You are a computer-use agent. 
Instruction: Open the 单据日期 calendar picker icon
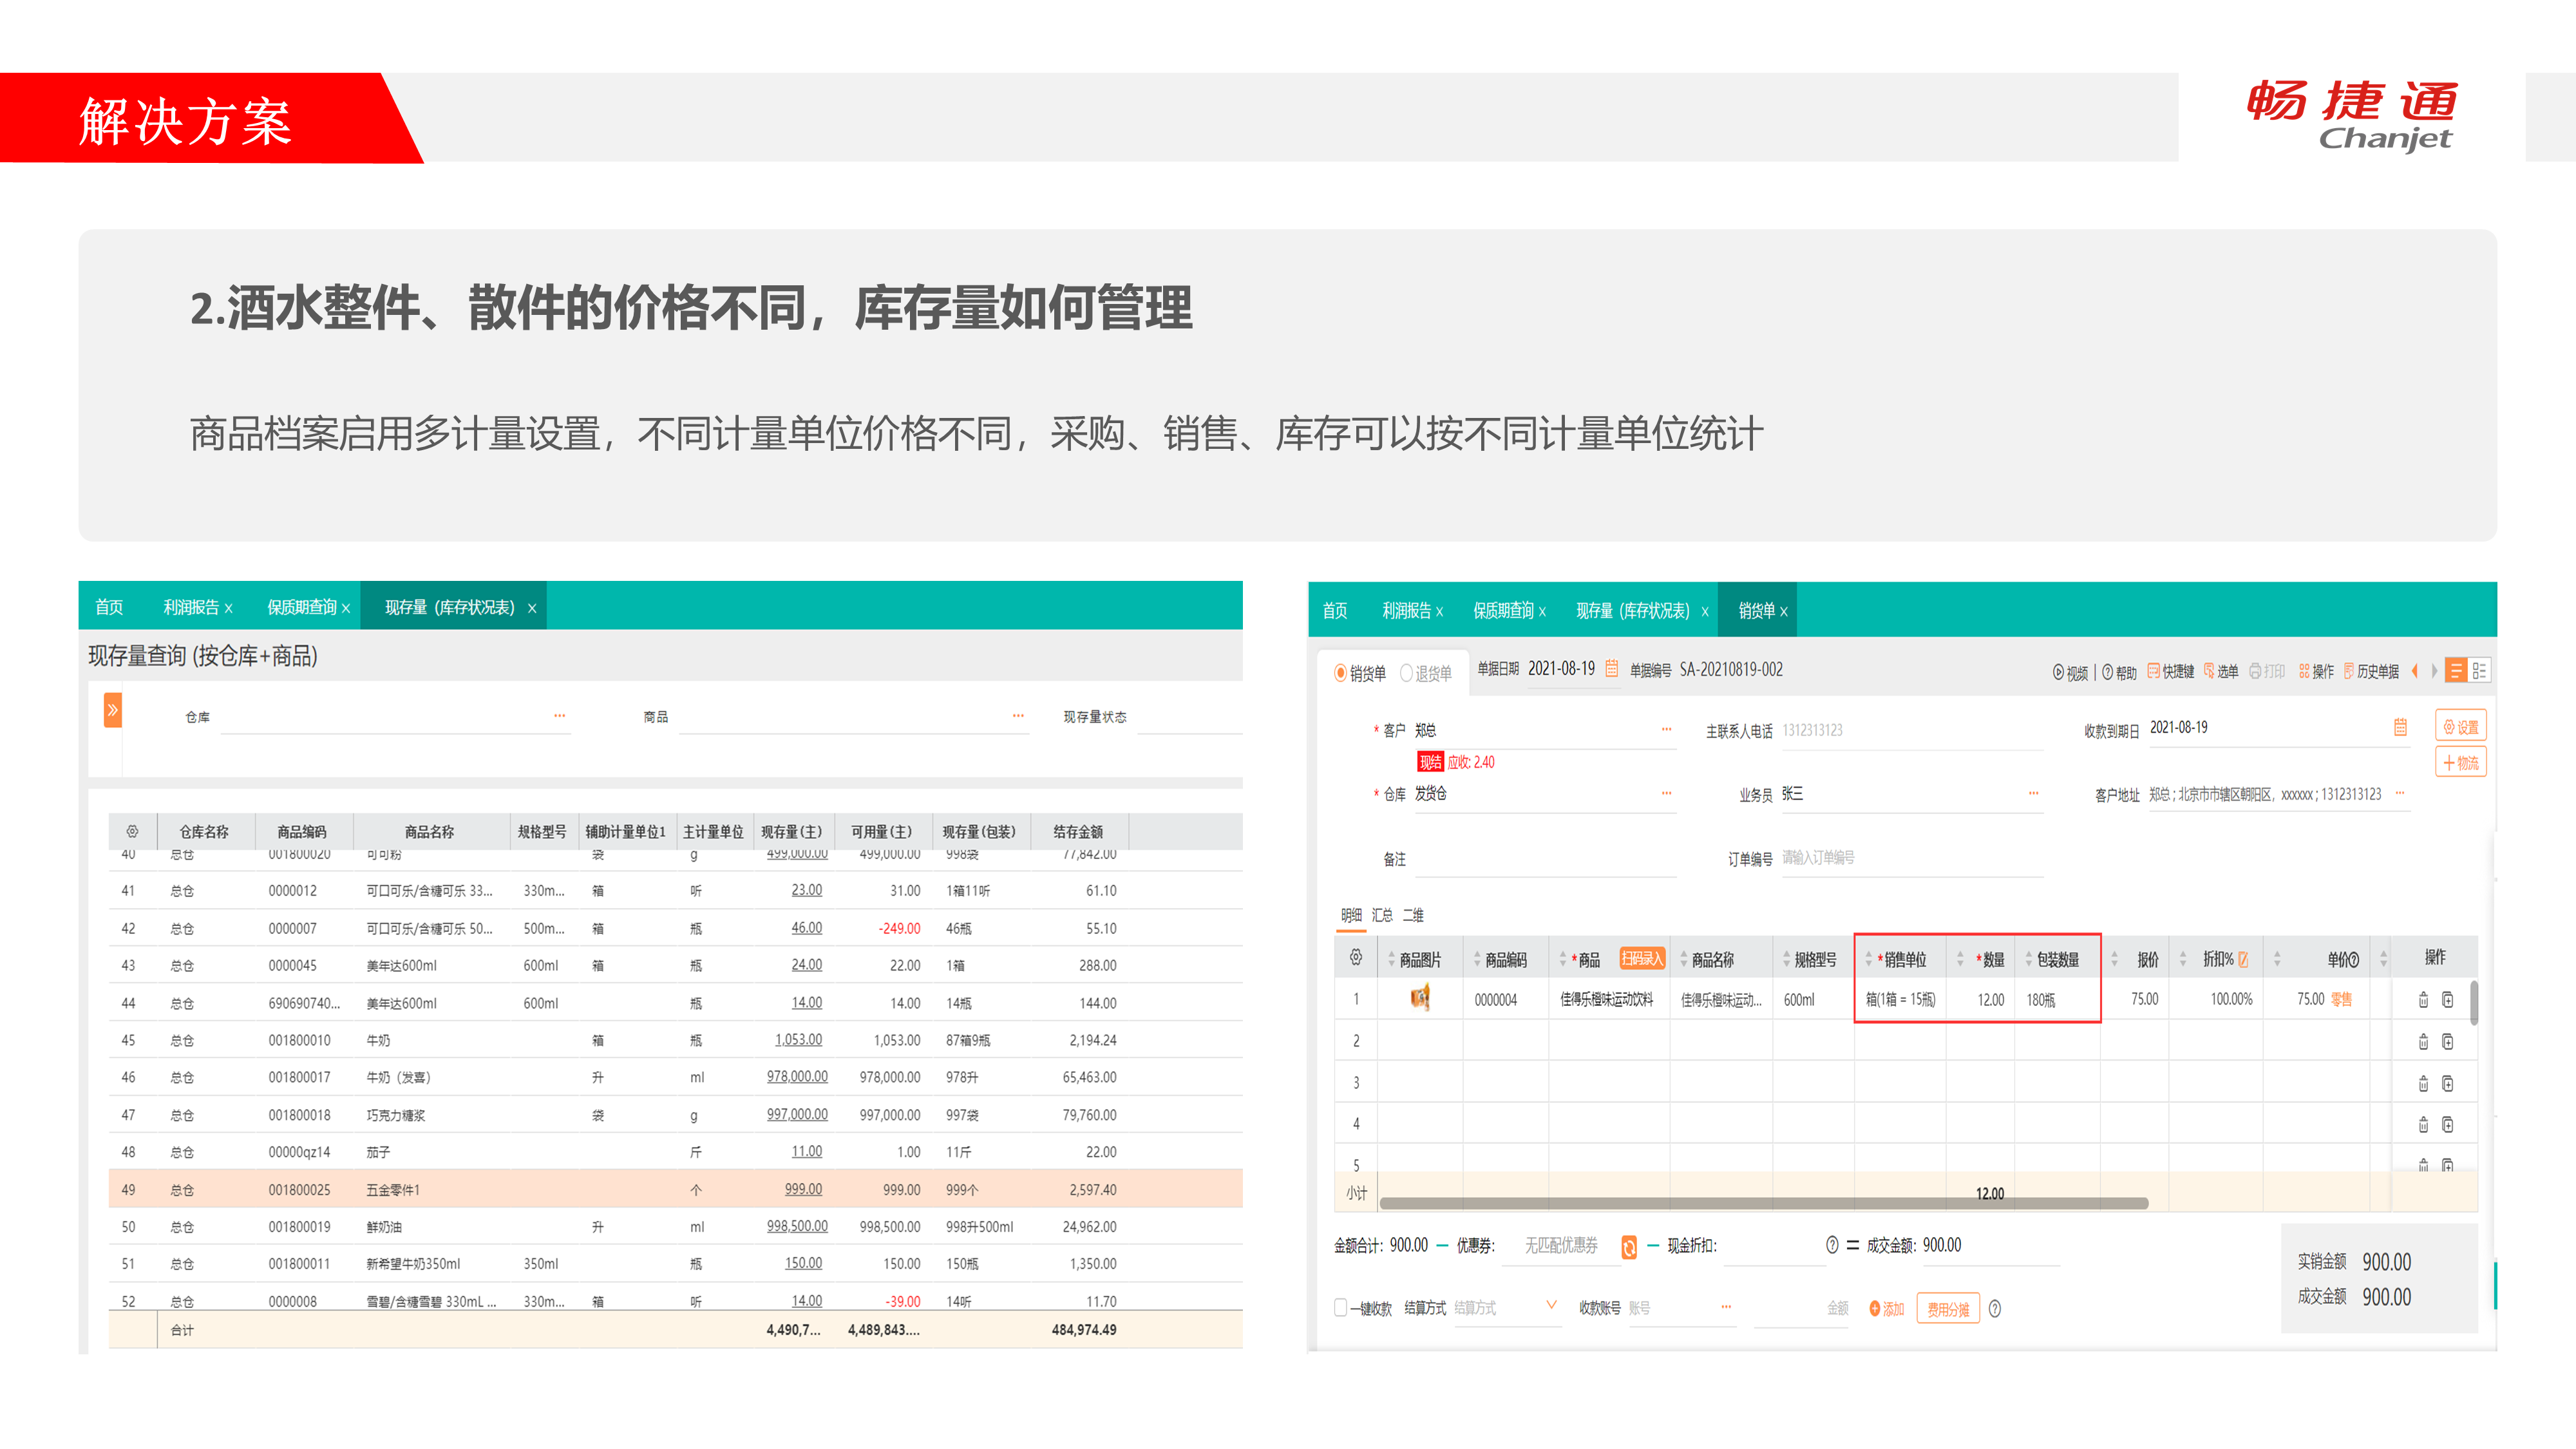[1611, 669]
